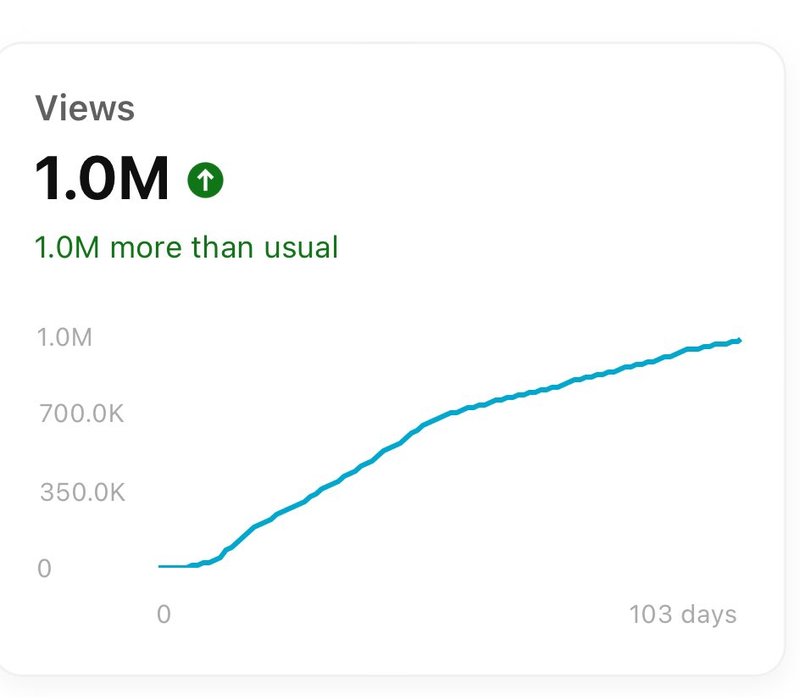Click the end point of the views line

pos(738,341)
